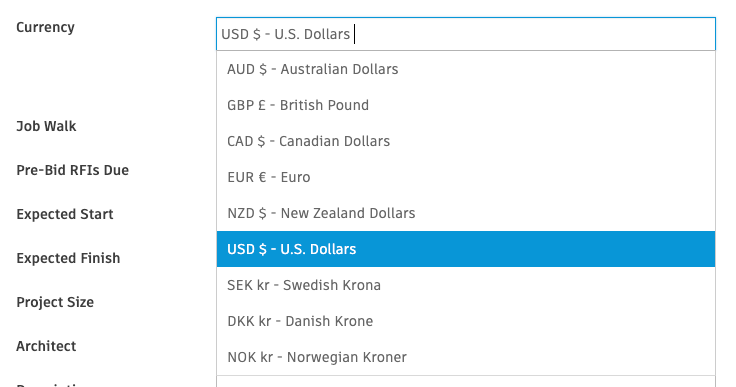Pick SEK kr - Swedish Krona option

(x=466, y=285)
